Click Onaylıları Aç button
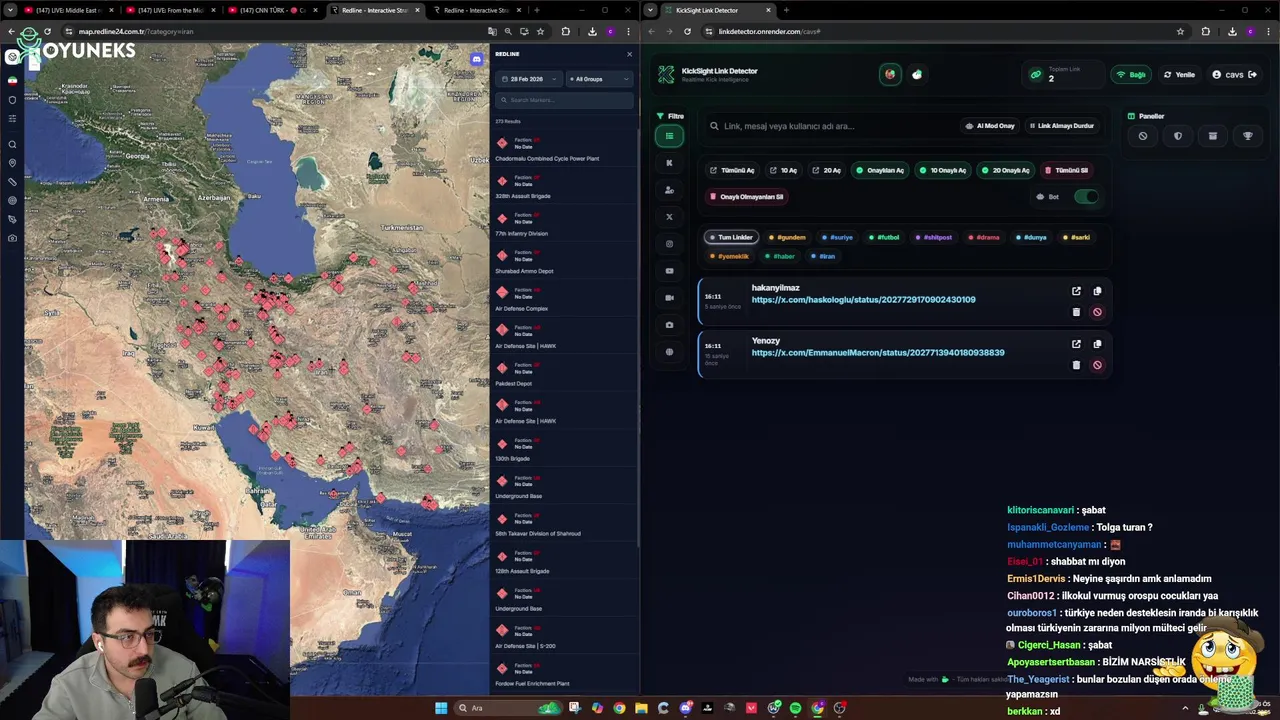 pos(880,171)
